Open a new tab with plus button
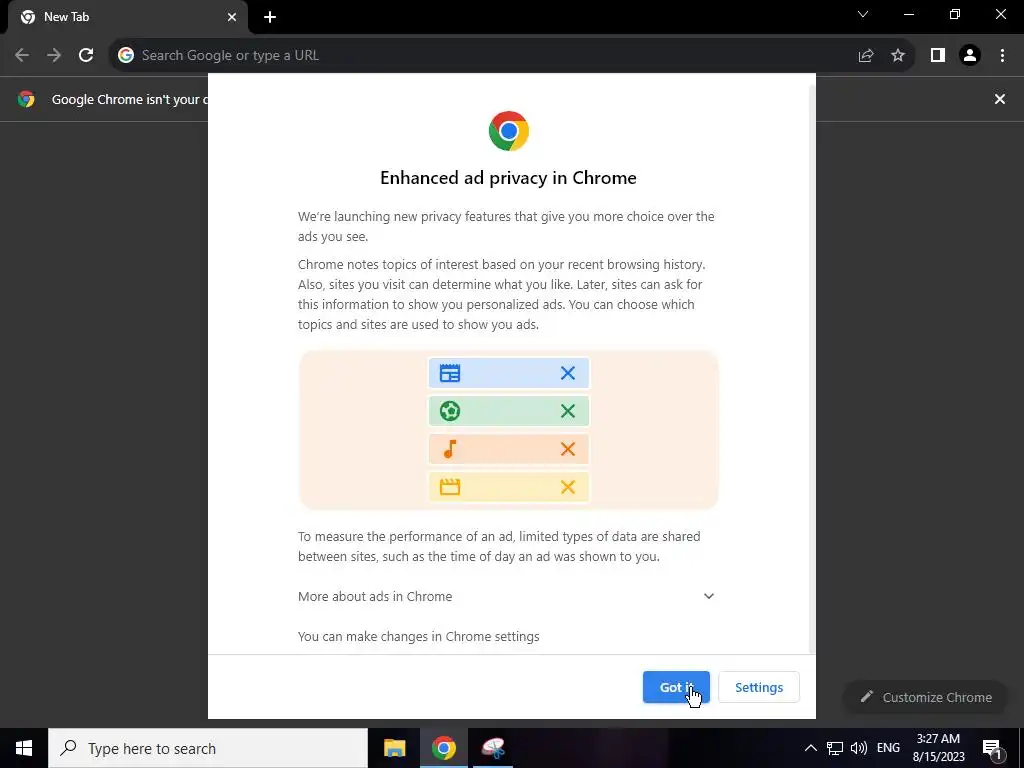This screenshot has height=768, width=1024. [x=270, y=17]
